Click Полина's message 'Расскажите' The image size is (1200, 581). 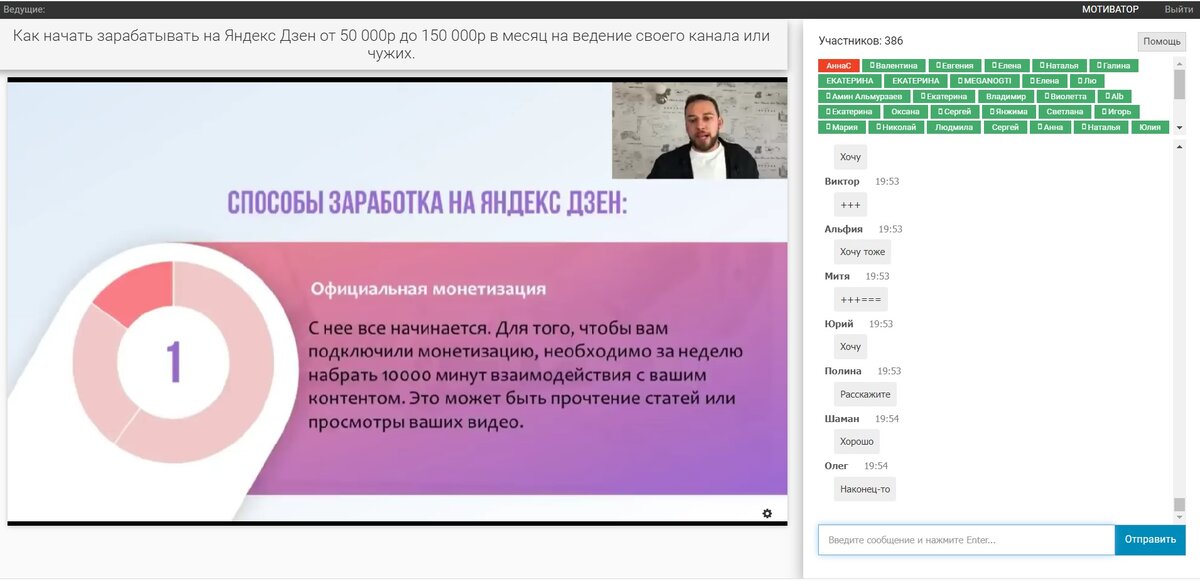pos(866,394)
